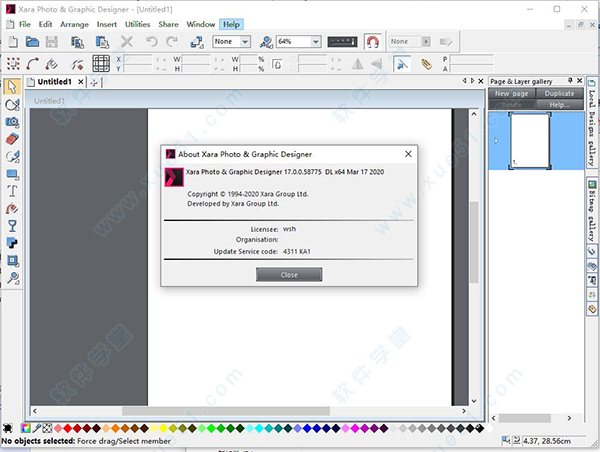Screen dimensions: 600x452
Task: Click the selection bounds icon on the InfoBar
Action: pyautogui.click(x=13, y=64)
